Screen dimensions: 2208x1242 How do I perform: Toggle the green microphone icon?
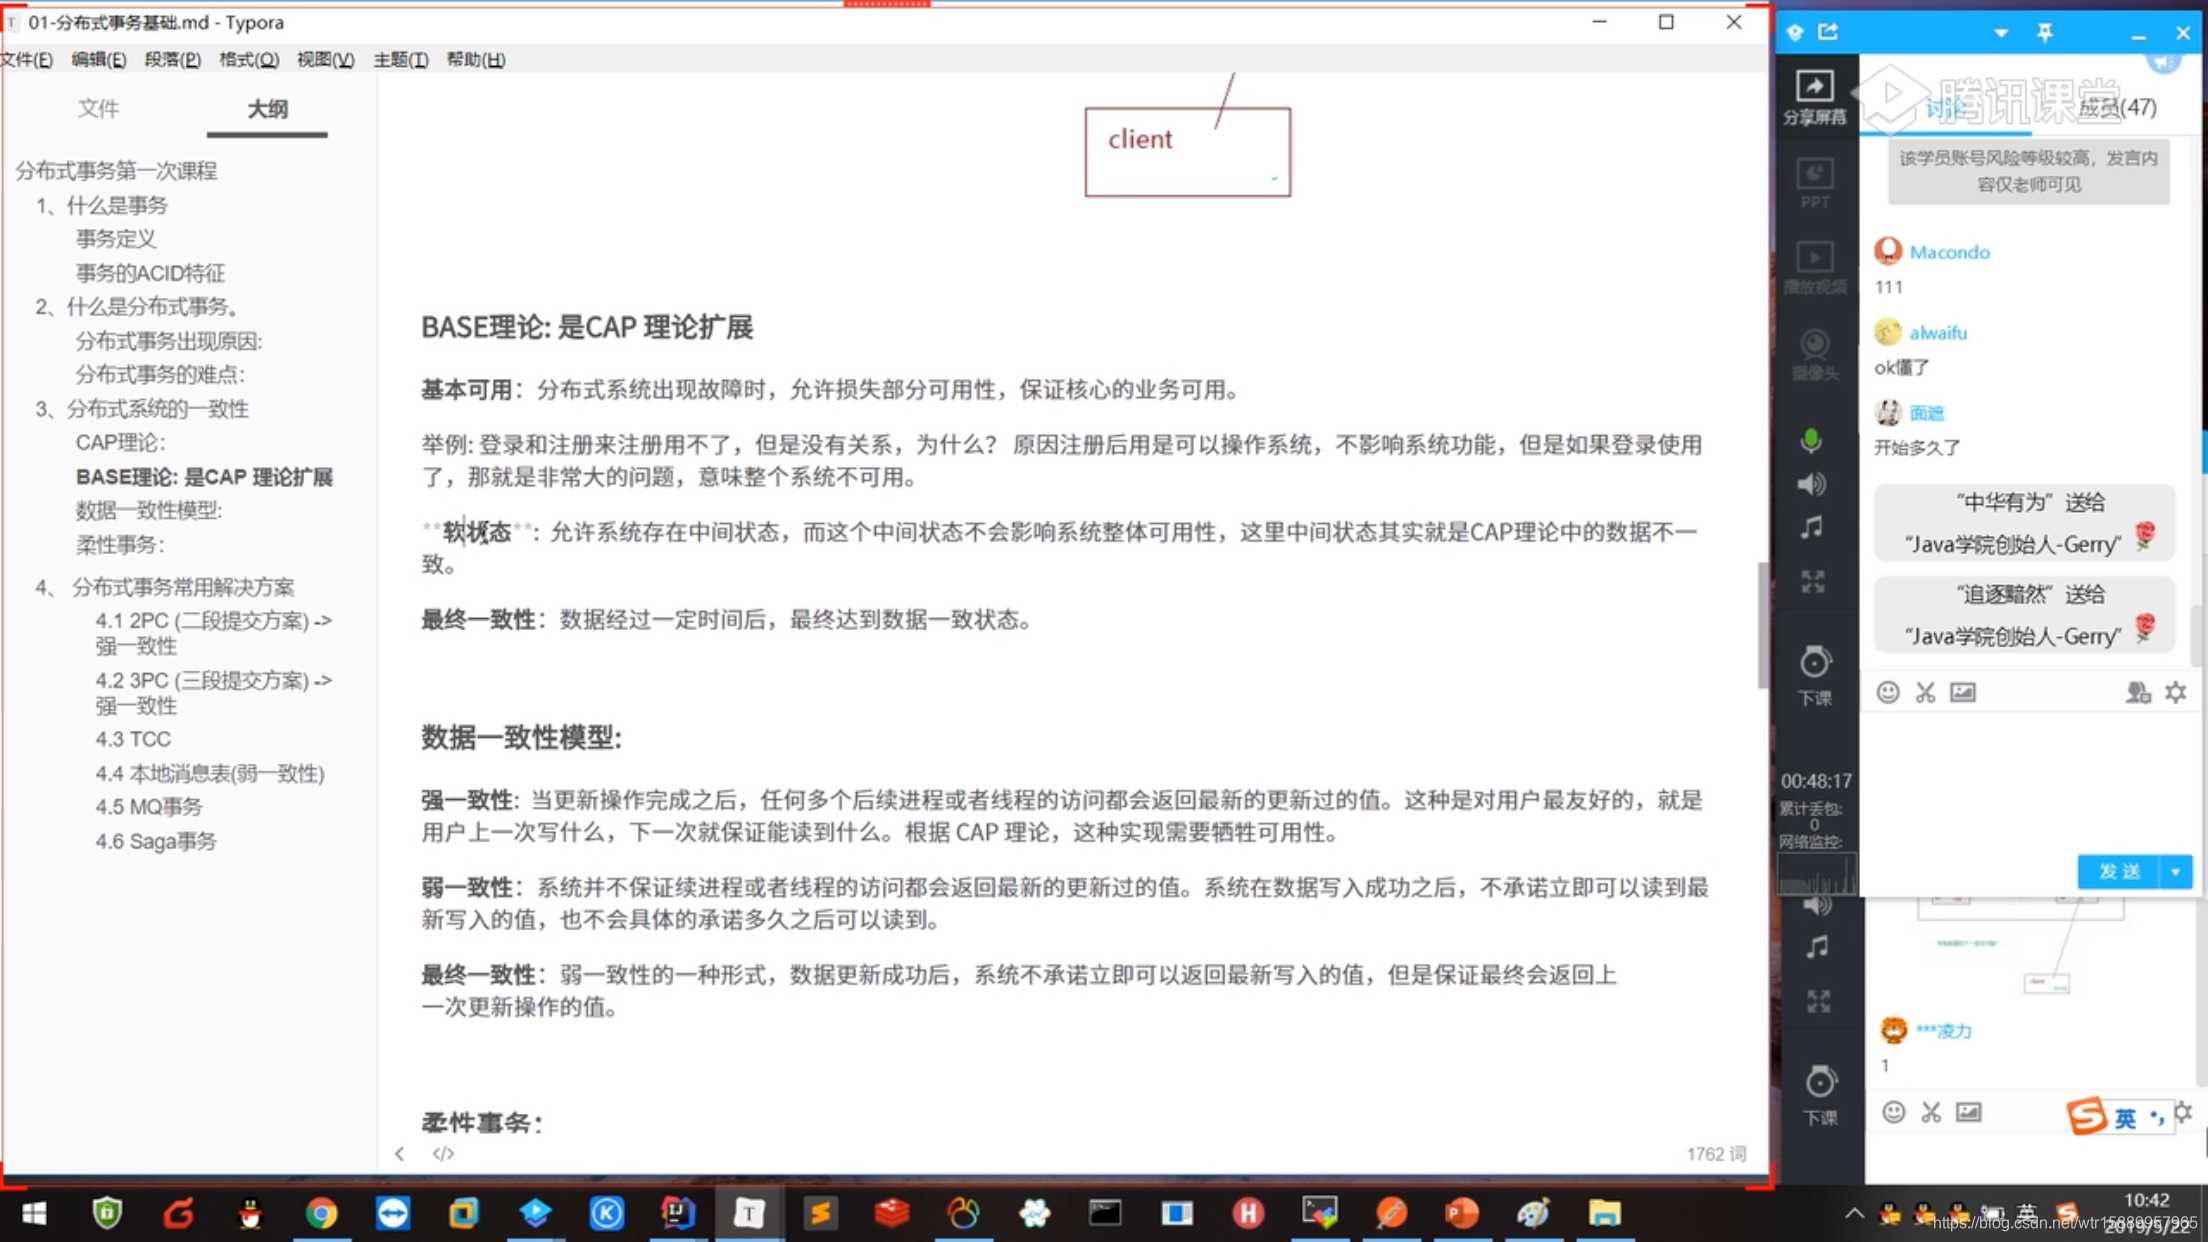pos(1811,441)
